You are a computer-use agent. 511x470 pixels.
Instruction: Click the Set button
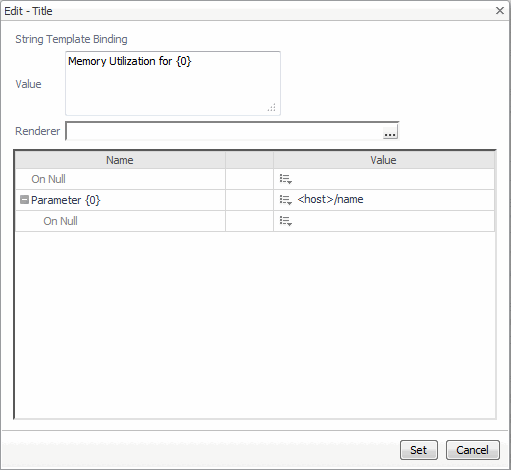[x=419, y=450]
